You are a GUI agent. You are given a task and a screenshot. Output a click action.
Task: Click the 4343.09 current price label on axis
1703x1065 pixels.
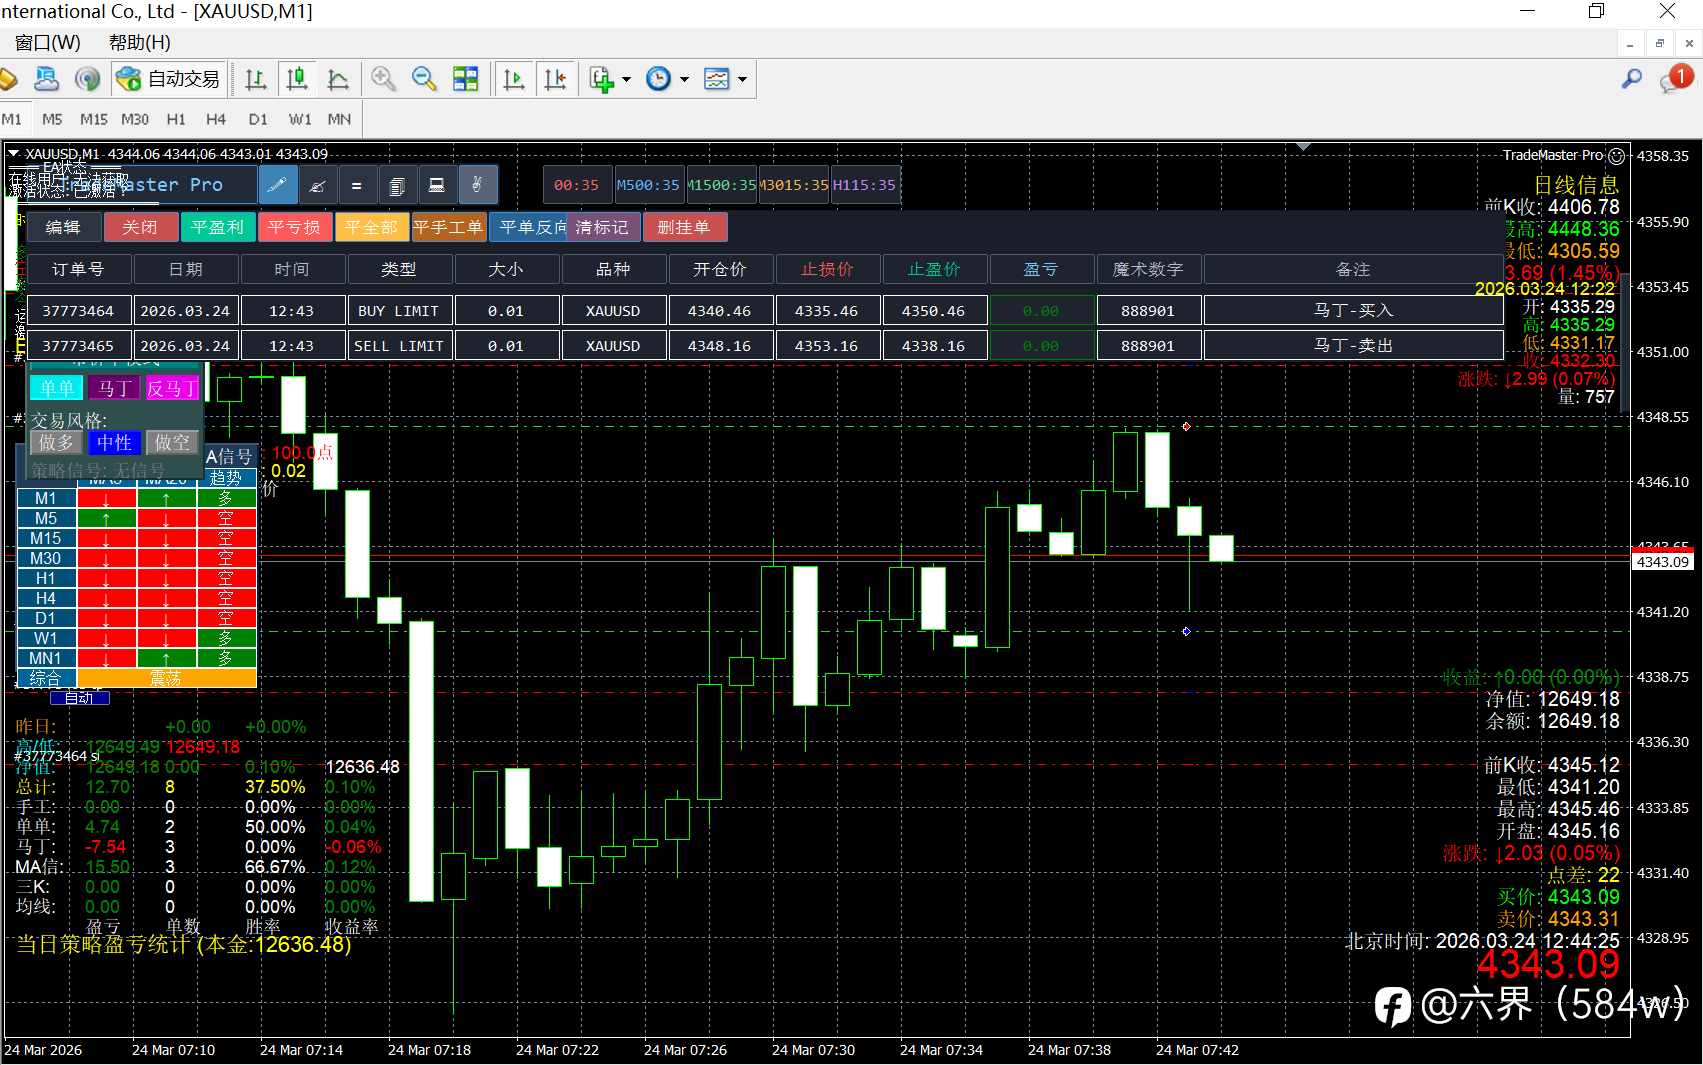[x=1663, y=562]
